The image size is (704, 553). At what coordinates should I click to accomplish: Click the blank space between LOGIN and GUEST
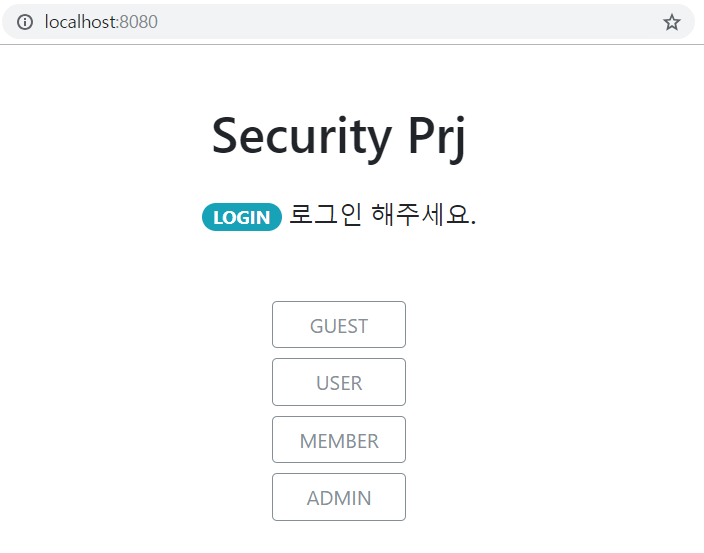point(339,268)
